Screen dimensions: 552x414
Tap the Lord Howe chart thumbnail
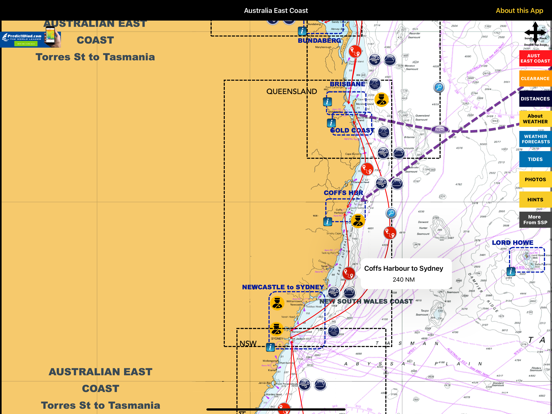tap(527, 260)
